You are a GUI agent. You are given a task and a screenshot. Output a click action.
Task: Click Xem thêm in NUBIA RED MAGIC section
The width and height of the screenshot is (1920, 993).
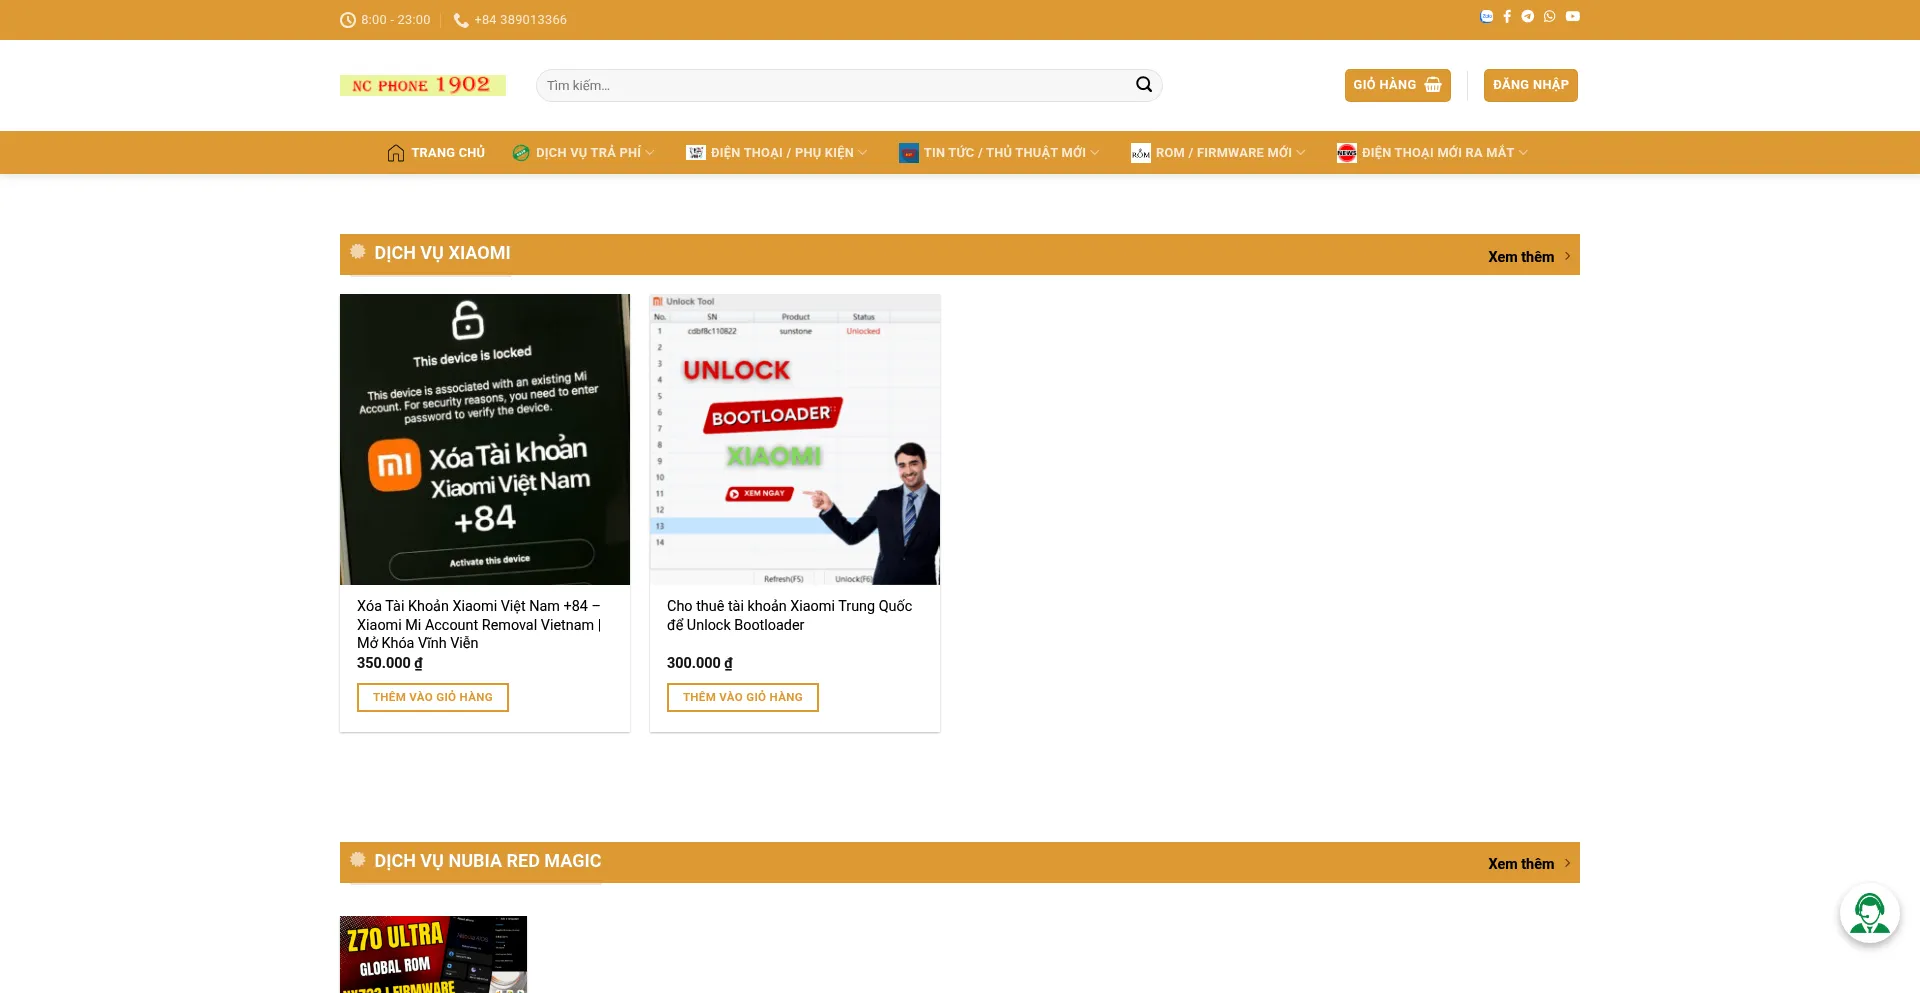click(x=1529, y=864)
